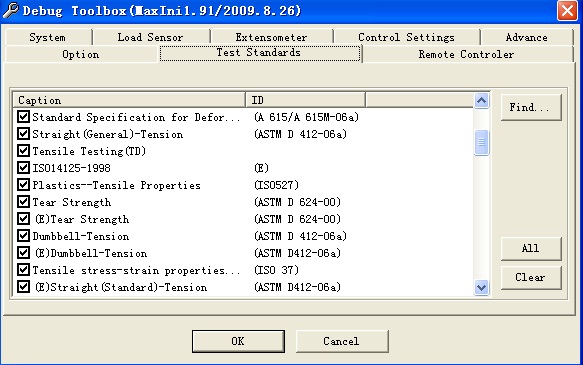Click the Clear button
Viewport: 583px width, 365px height.
(531, 277)
